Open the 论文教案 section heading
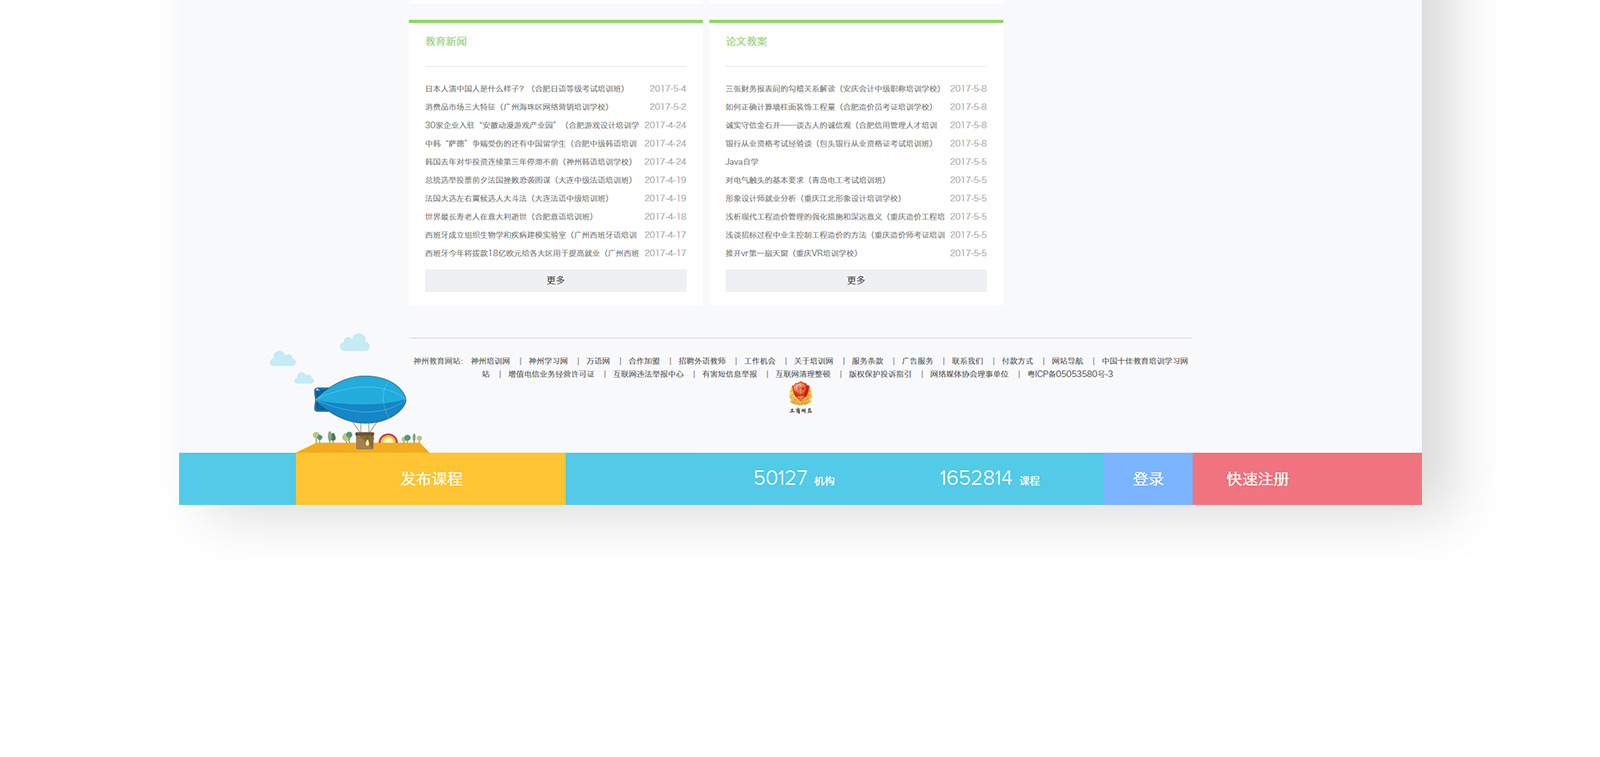The image size is (1600, 757). [x=746, y=42]
